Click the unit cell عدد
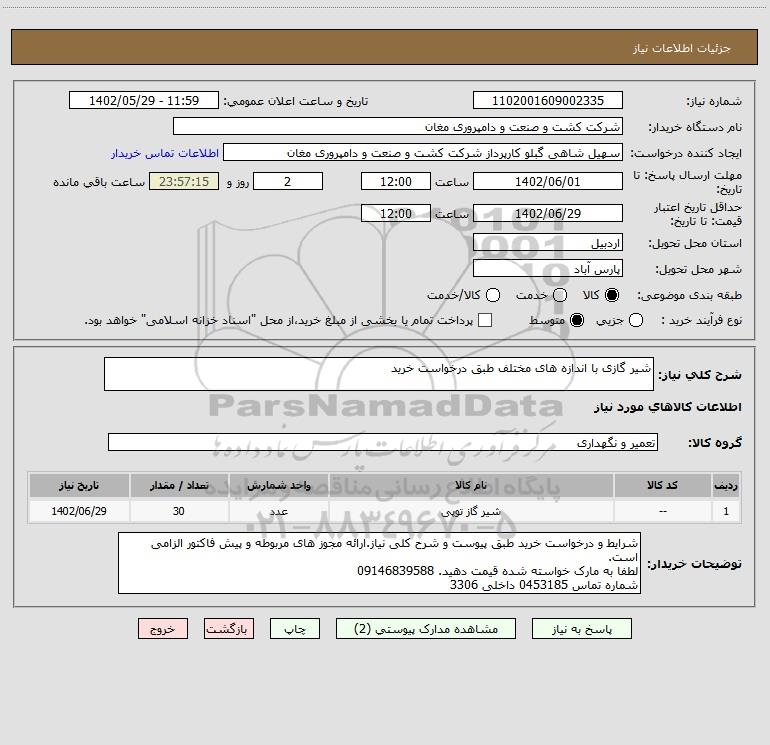This screenshot has width=770, height=745. coord(278,511)
